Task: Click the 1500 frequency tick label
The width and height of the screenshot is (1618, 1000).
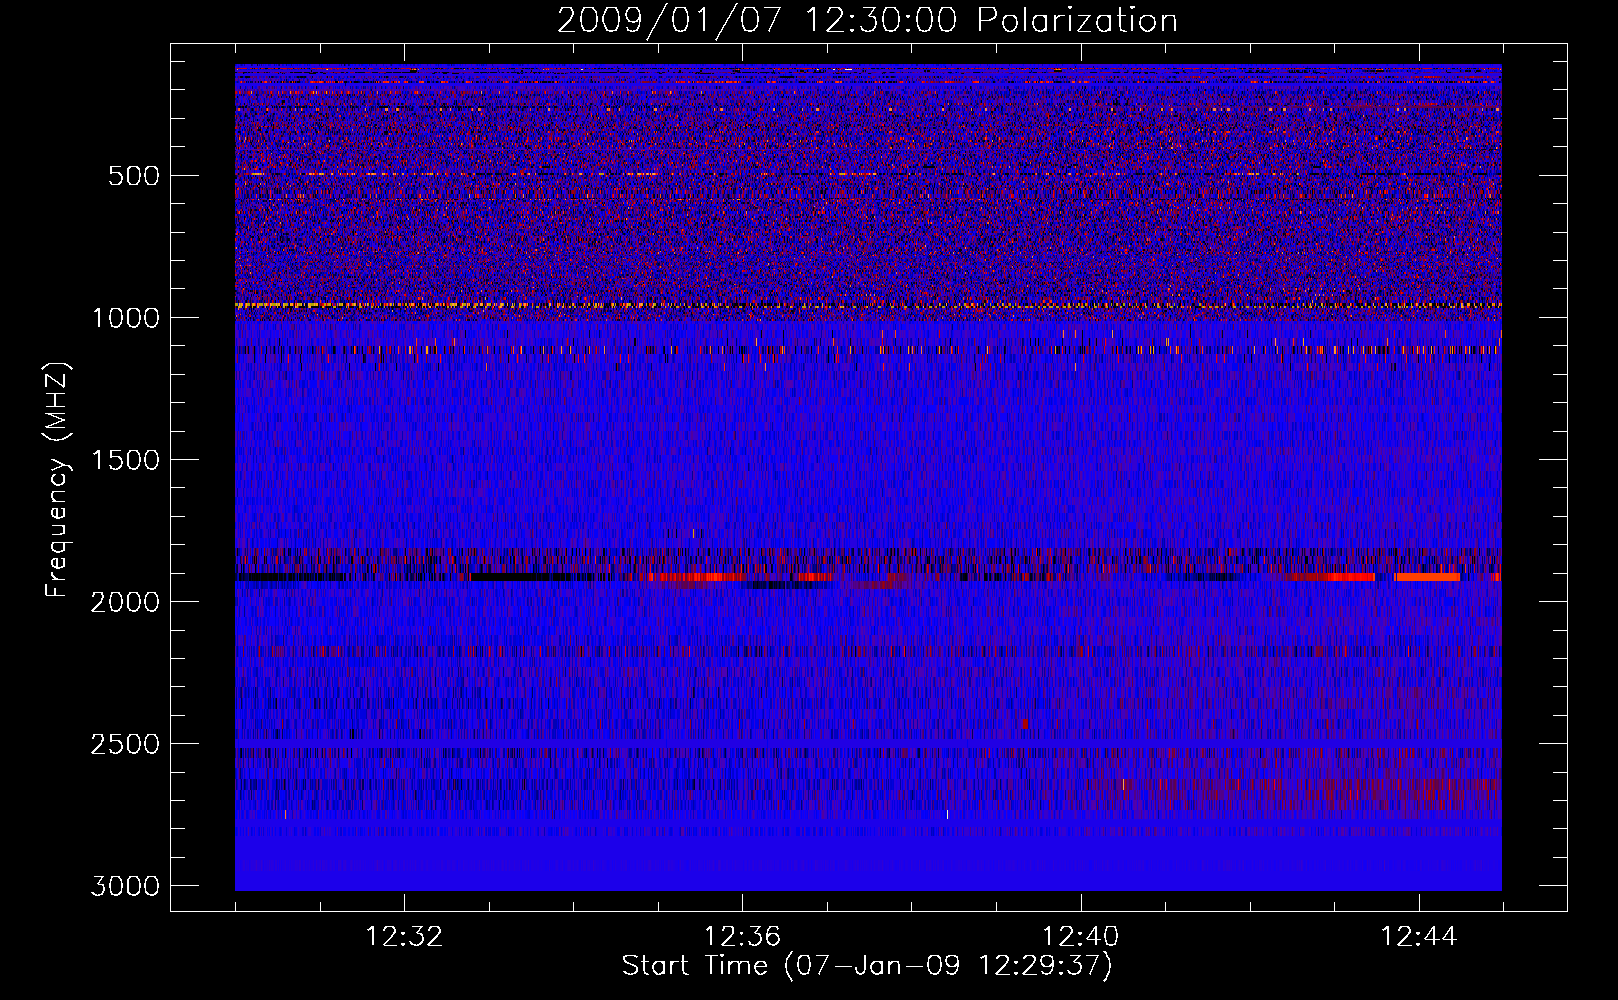Action: coord(125,460)
